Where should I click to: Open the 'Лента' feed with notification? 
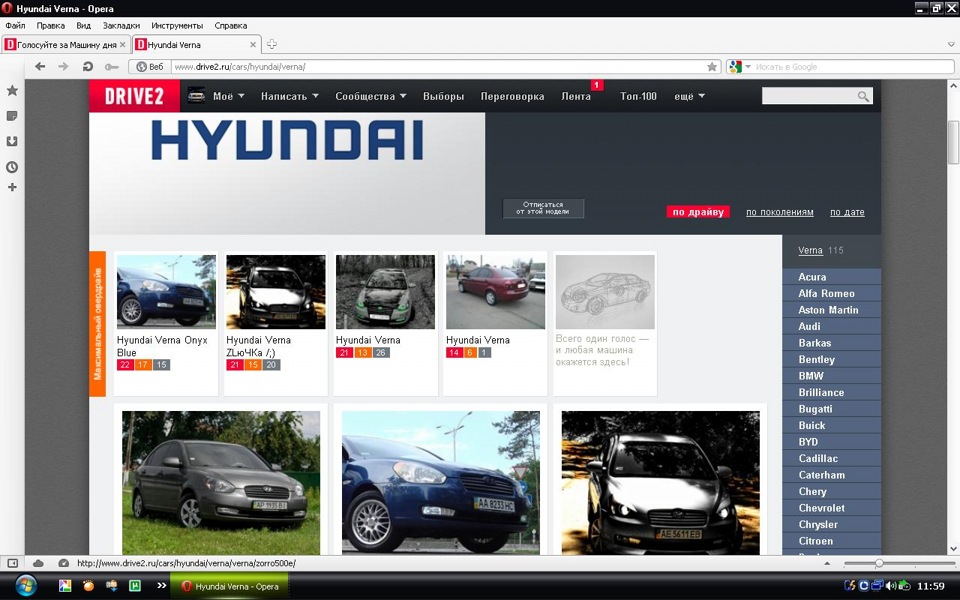click(x=577, y=96)
